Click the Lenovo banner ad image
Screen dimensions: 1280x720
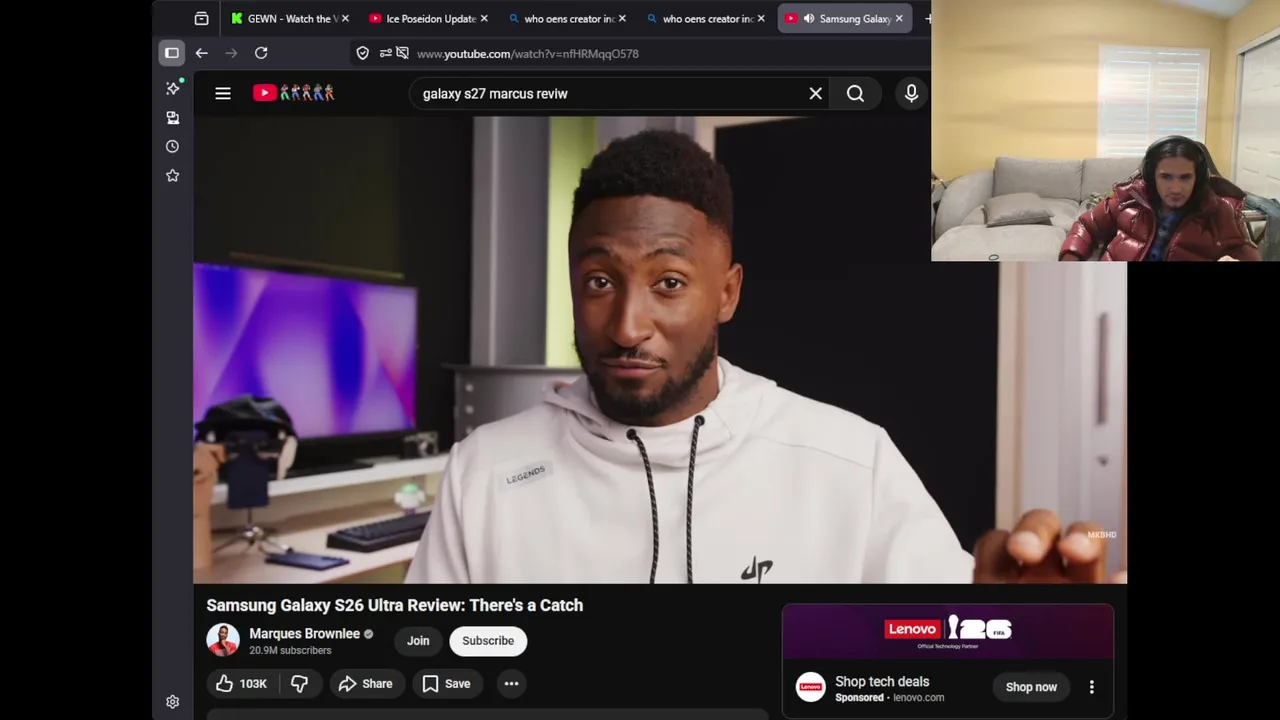pyautogui.click(x=948, y=632)
